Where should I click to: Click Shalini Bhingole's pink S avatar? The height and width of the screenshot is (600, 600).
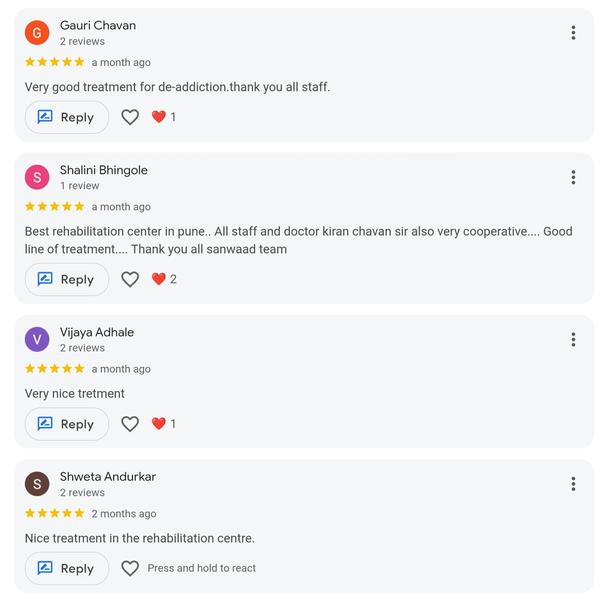tap(37, 178)
